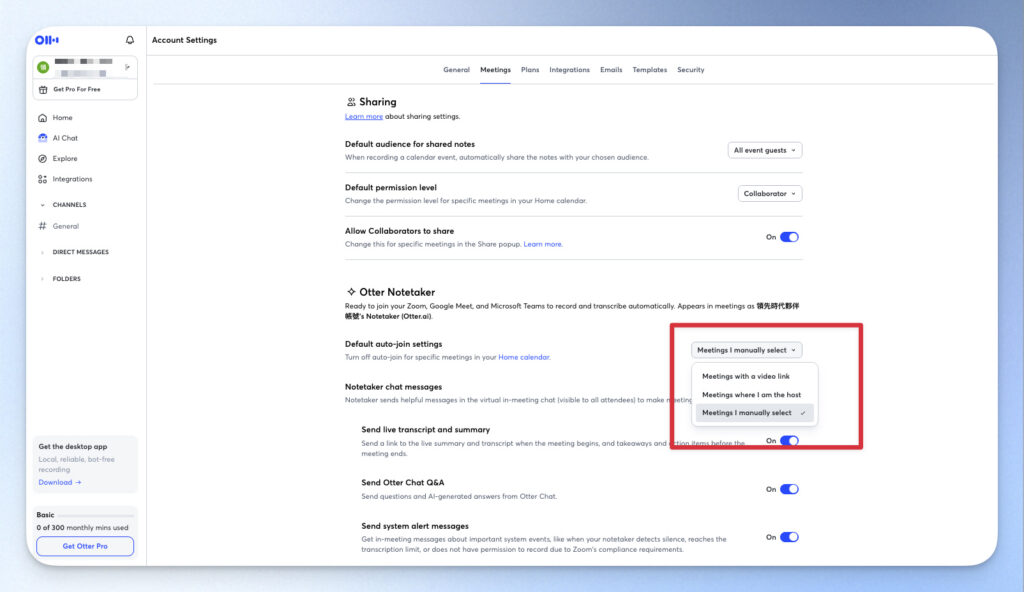Screen dimensions: 1024x592
Task: Open All event guests audience dropdown
Action: tap(765, 150)
